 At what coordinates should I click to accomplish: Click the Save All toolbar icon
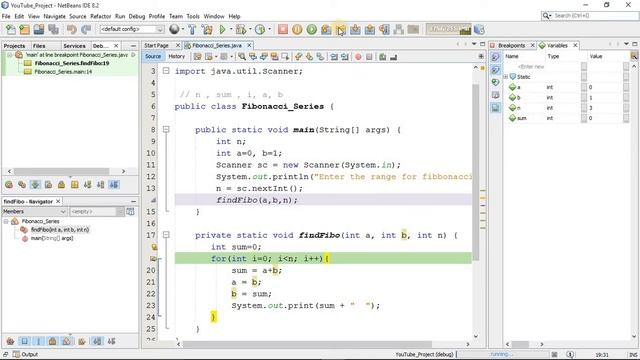(x=53, y=29)
